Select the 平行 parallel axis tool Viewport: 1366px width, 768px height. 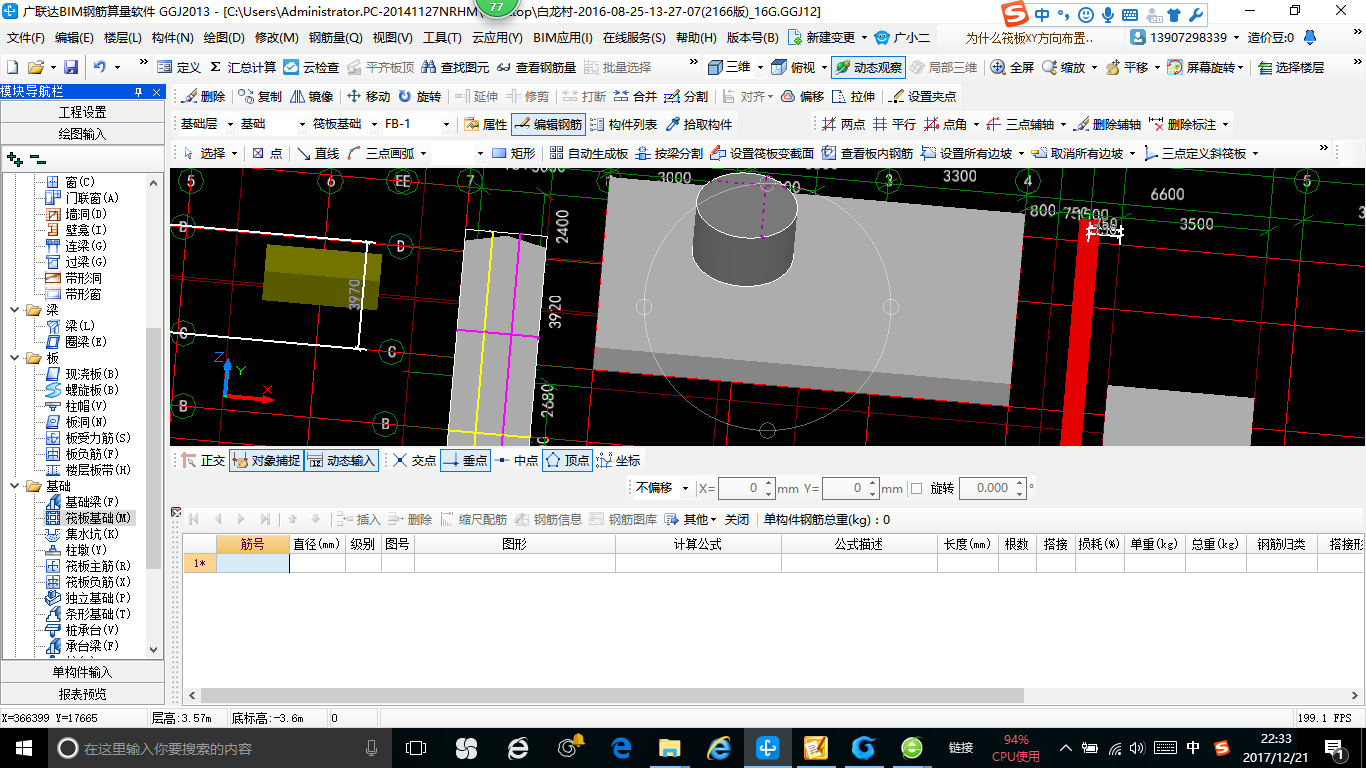pyautogui.click(x=894, y=124)
